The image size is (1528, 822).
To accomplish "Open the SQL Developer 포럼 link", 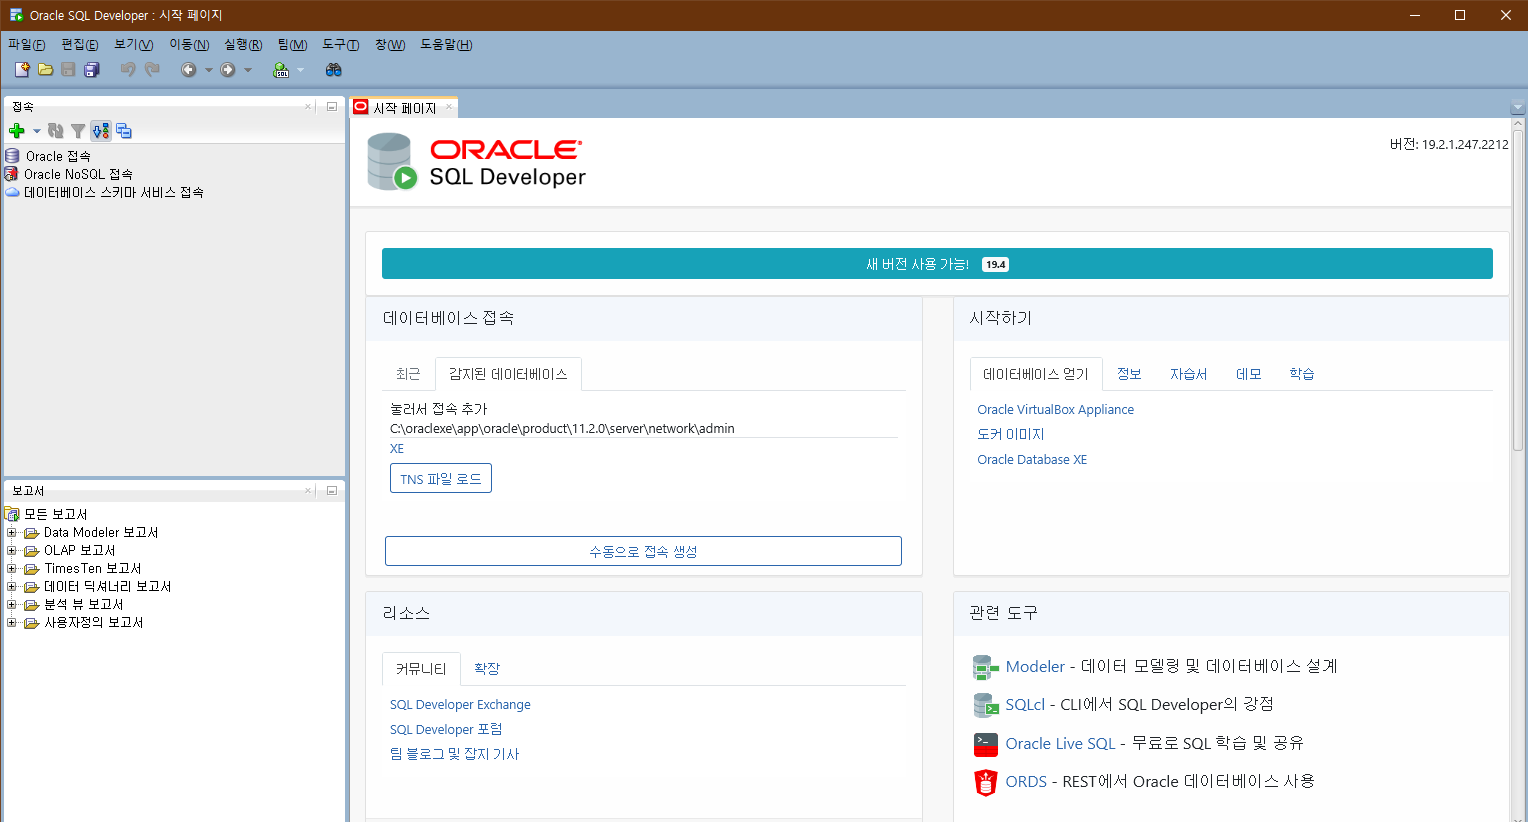I will [x=446, y=730].
